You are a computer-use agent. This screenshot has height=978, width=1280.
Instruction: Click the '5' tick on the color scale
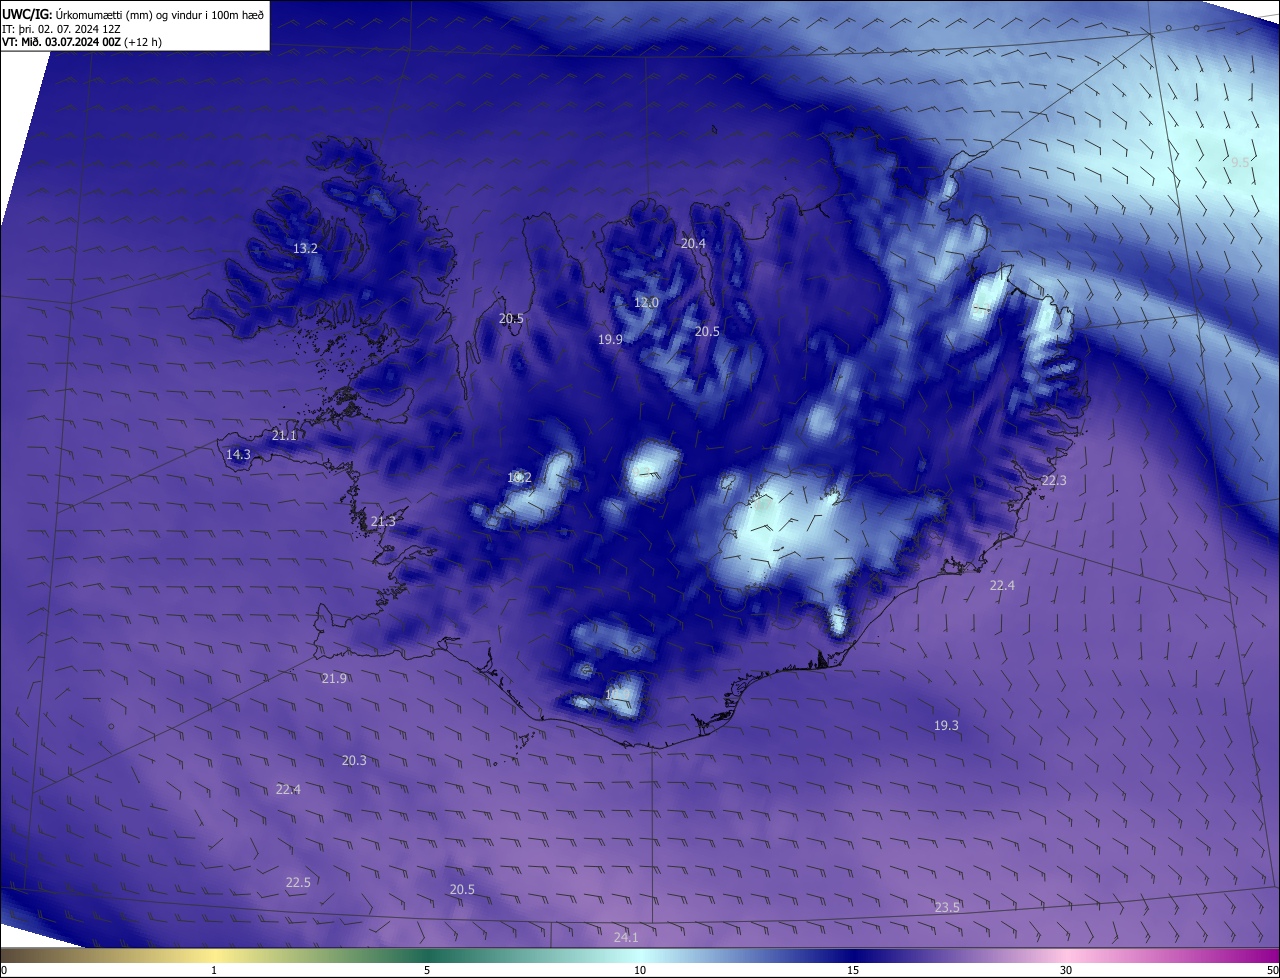427,970
